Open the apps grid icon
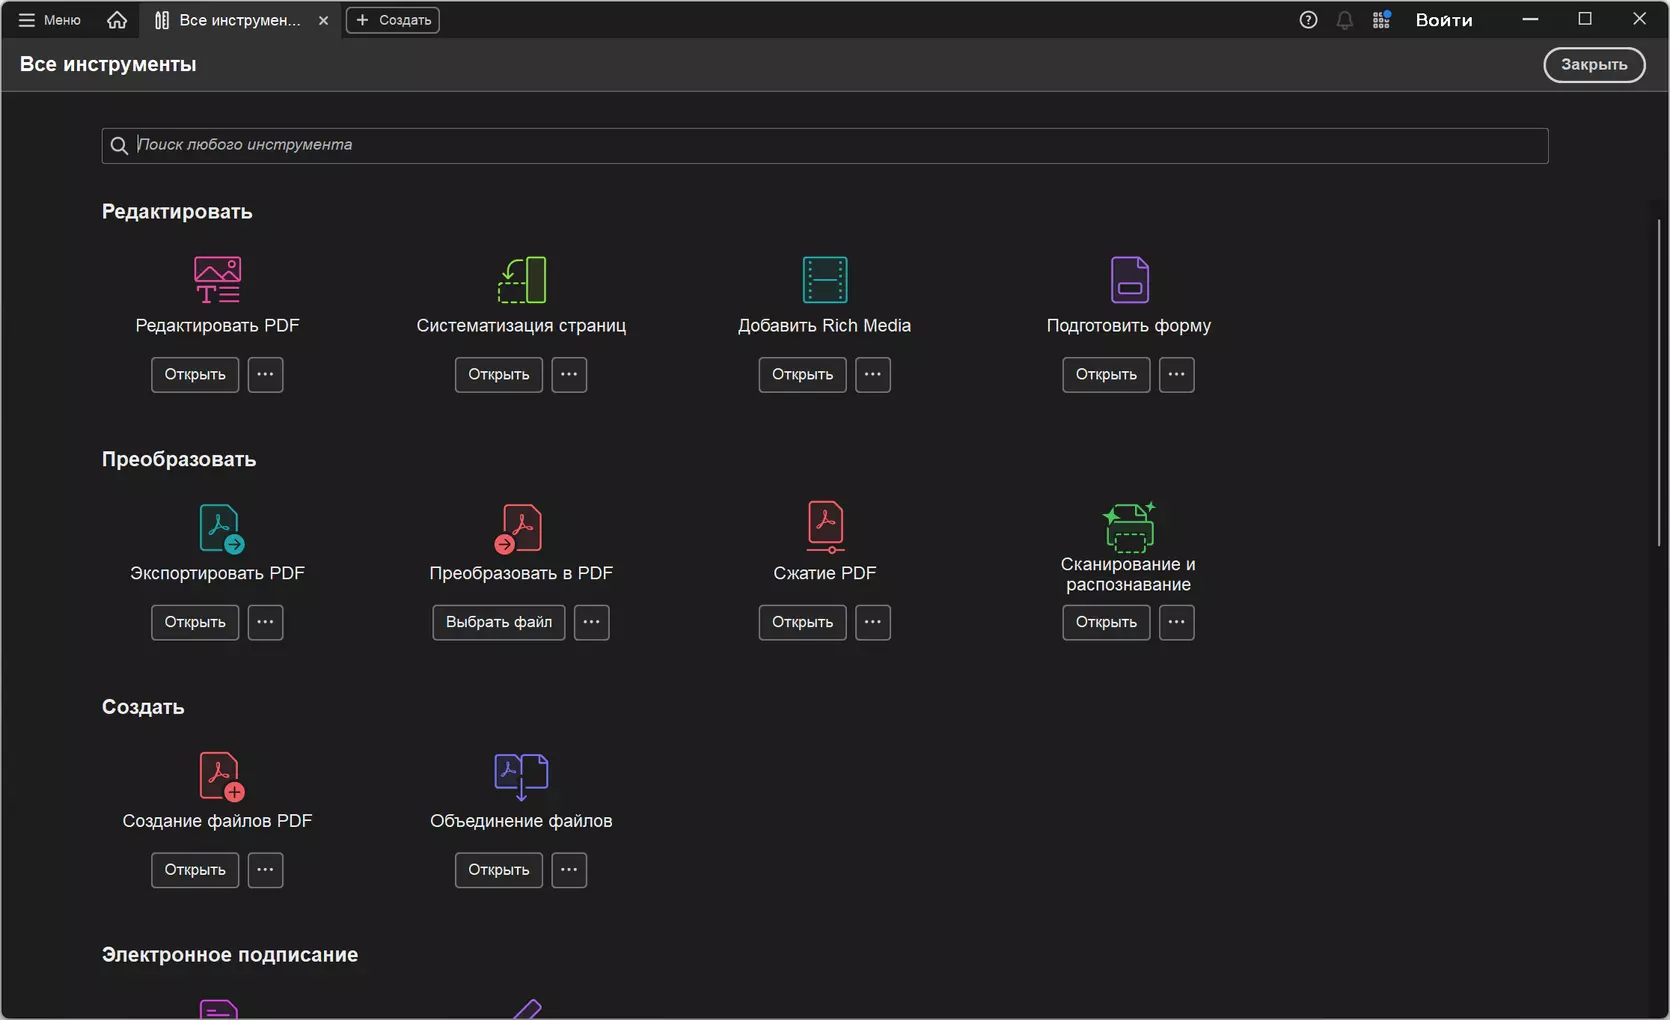This screenshot has width=1670, height=1020. tap(1382, 20)
